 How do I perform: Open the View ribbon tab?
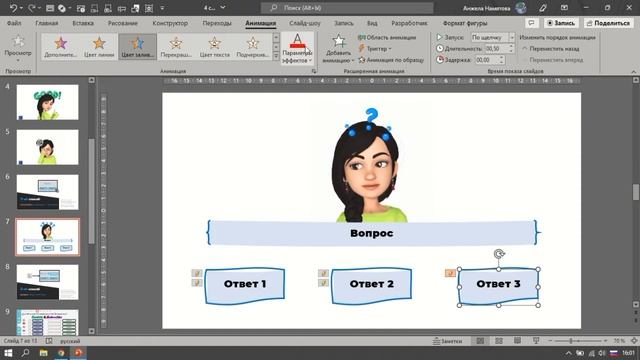click(x=372, y=23)
